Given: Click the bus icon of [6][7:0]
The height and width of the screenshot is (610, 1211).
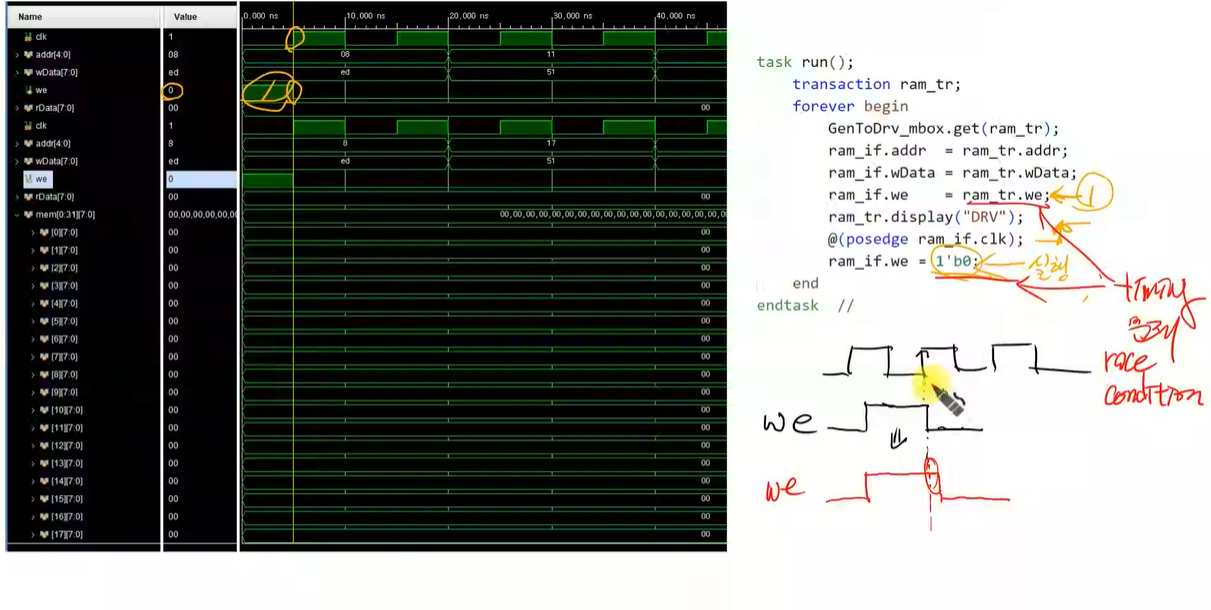Looking at the screenshot, I should click(x=44, y=339).
